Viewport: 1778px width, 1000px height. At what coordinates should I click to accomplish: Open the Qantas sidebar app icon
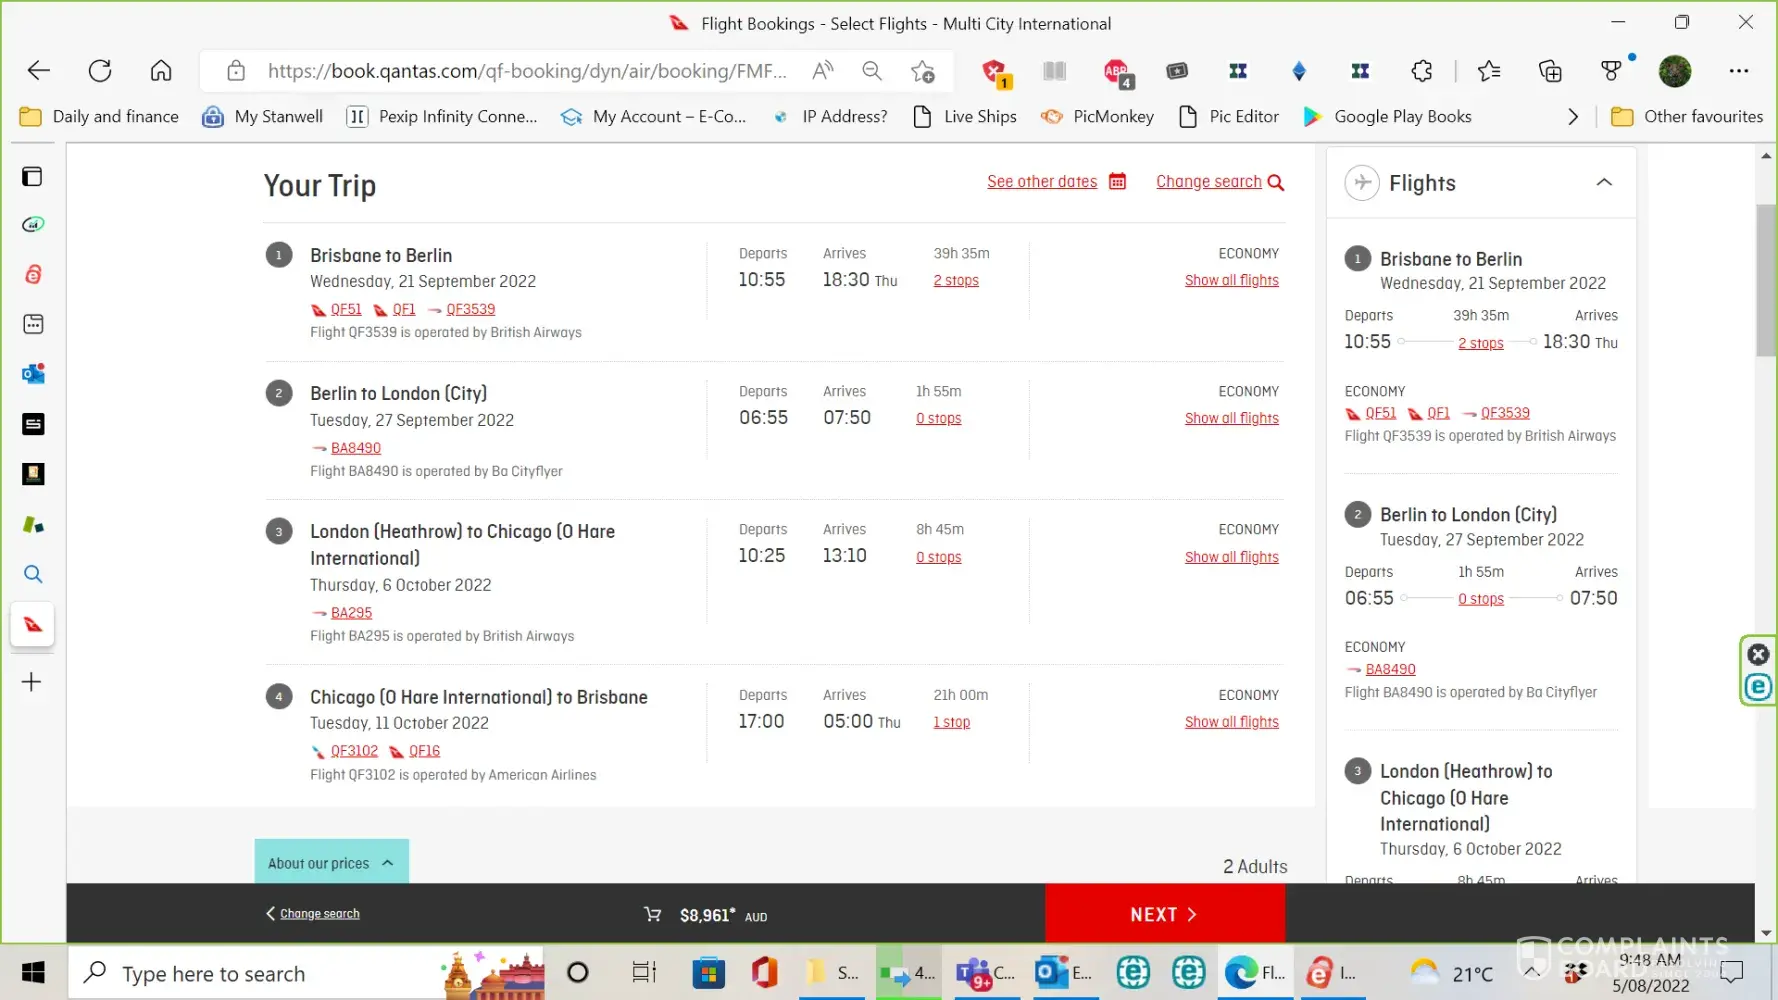pyautogui.click(x=33, y=624)
